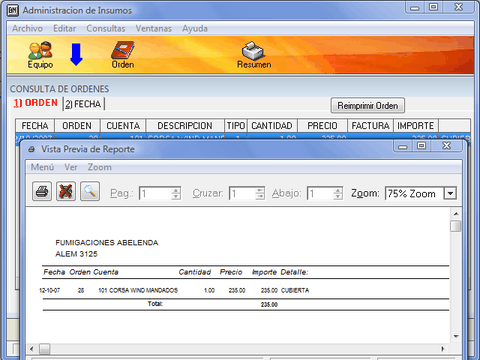
Task: Click the blue down arrow icon
Action: [76, 54]
